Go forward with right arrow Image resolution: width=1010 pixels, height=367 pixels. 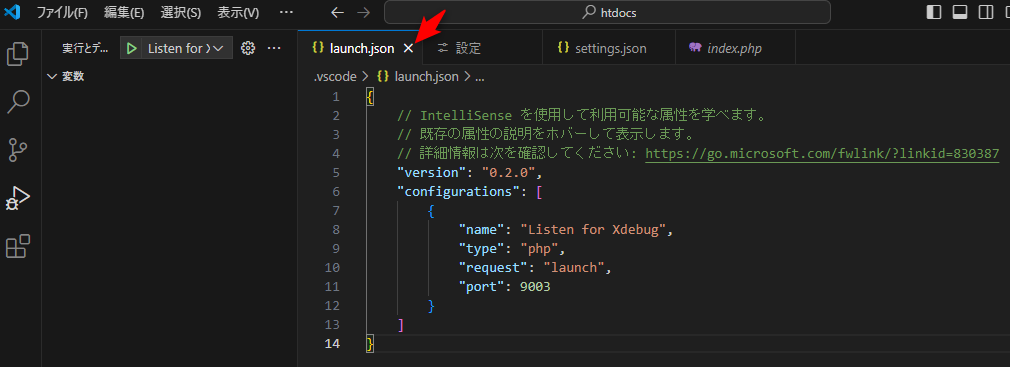click(x=363, y=12)
